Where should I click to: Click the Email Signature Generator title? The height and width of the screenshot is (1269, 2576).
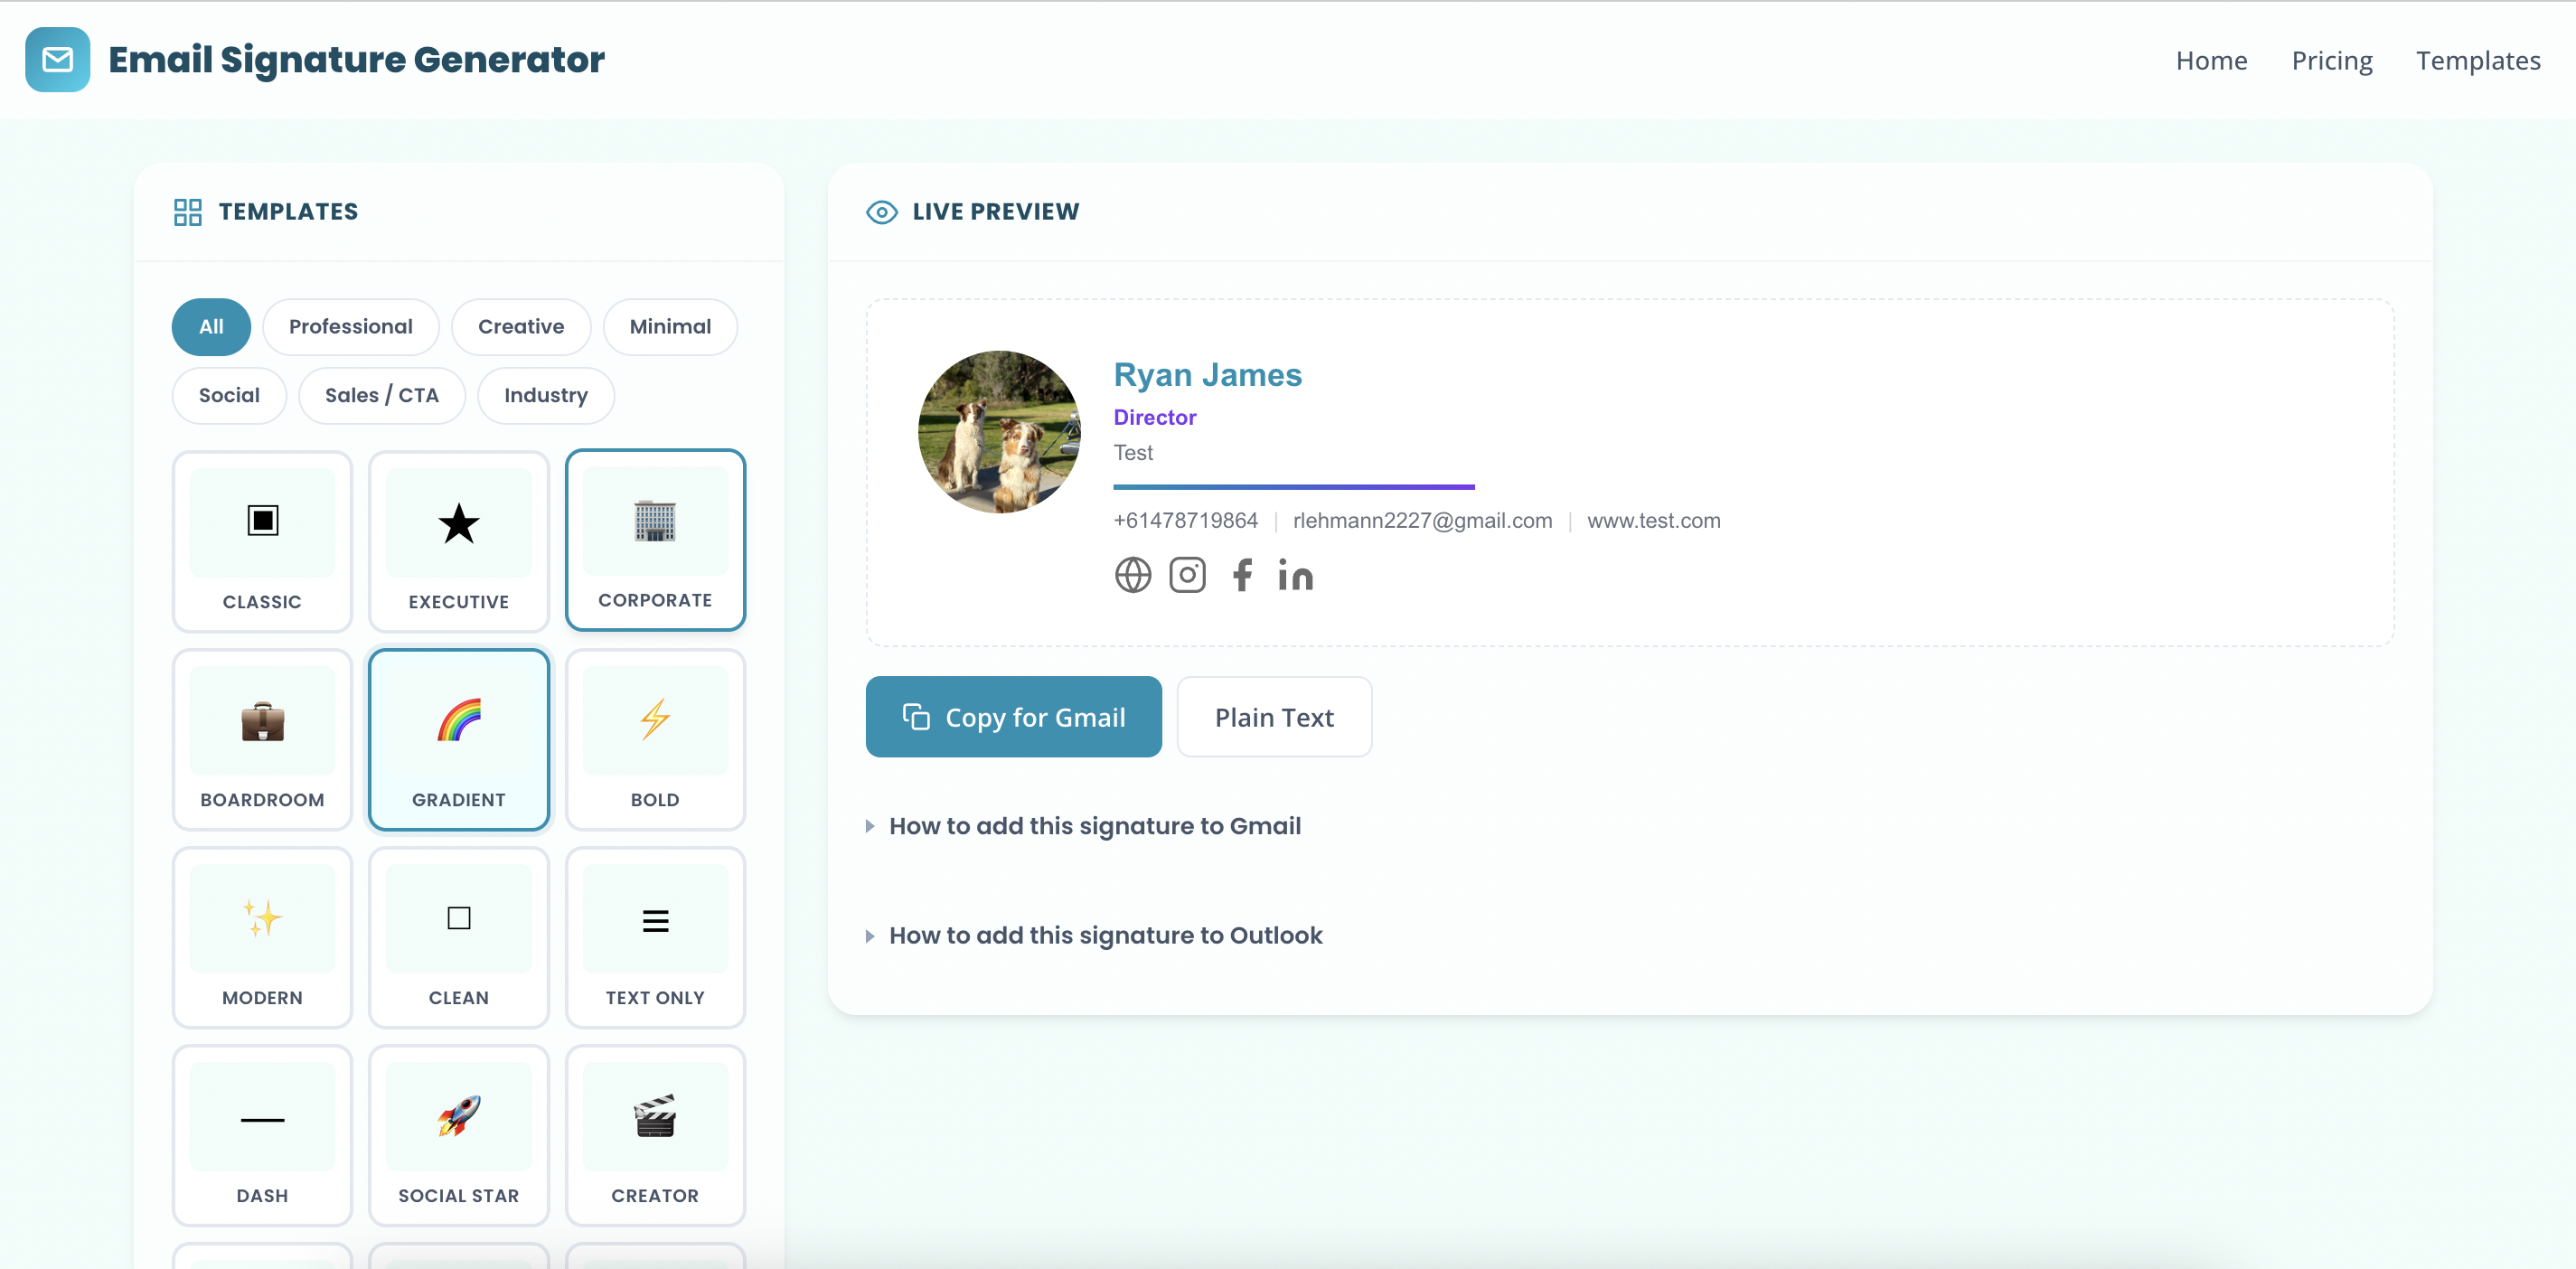(x=356, y=60)
